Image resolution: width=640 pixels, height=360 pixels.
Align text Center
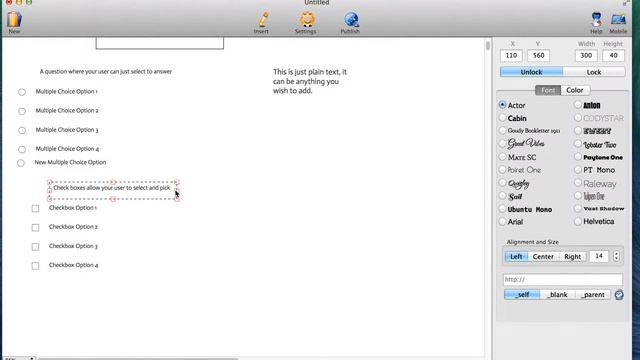[x=543, y=256]
